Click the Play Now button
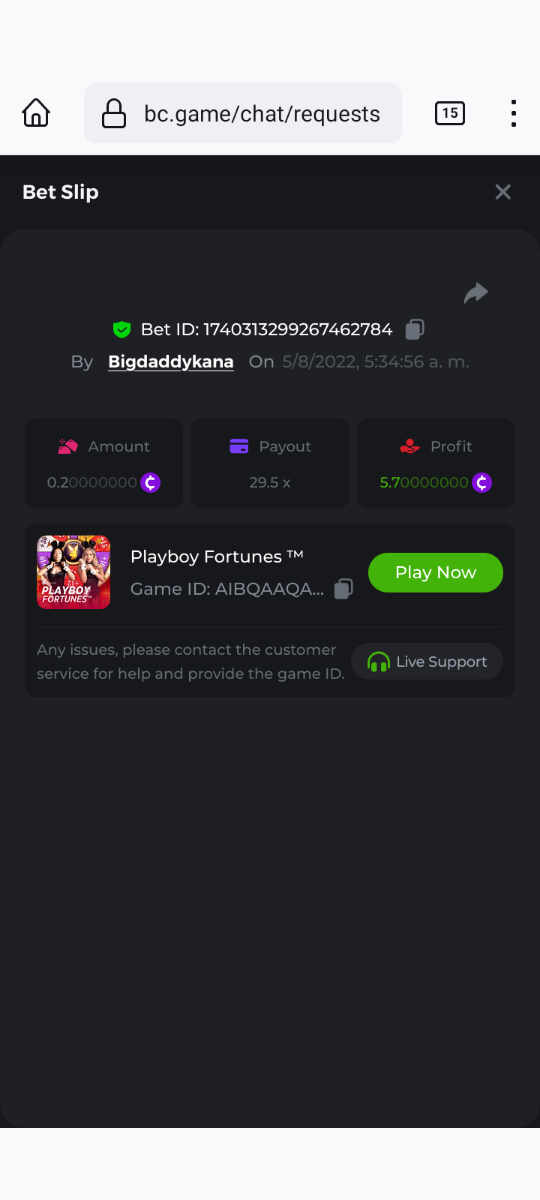540x1200 pixels. point(435,572)
